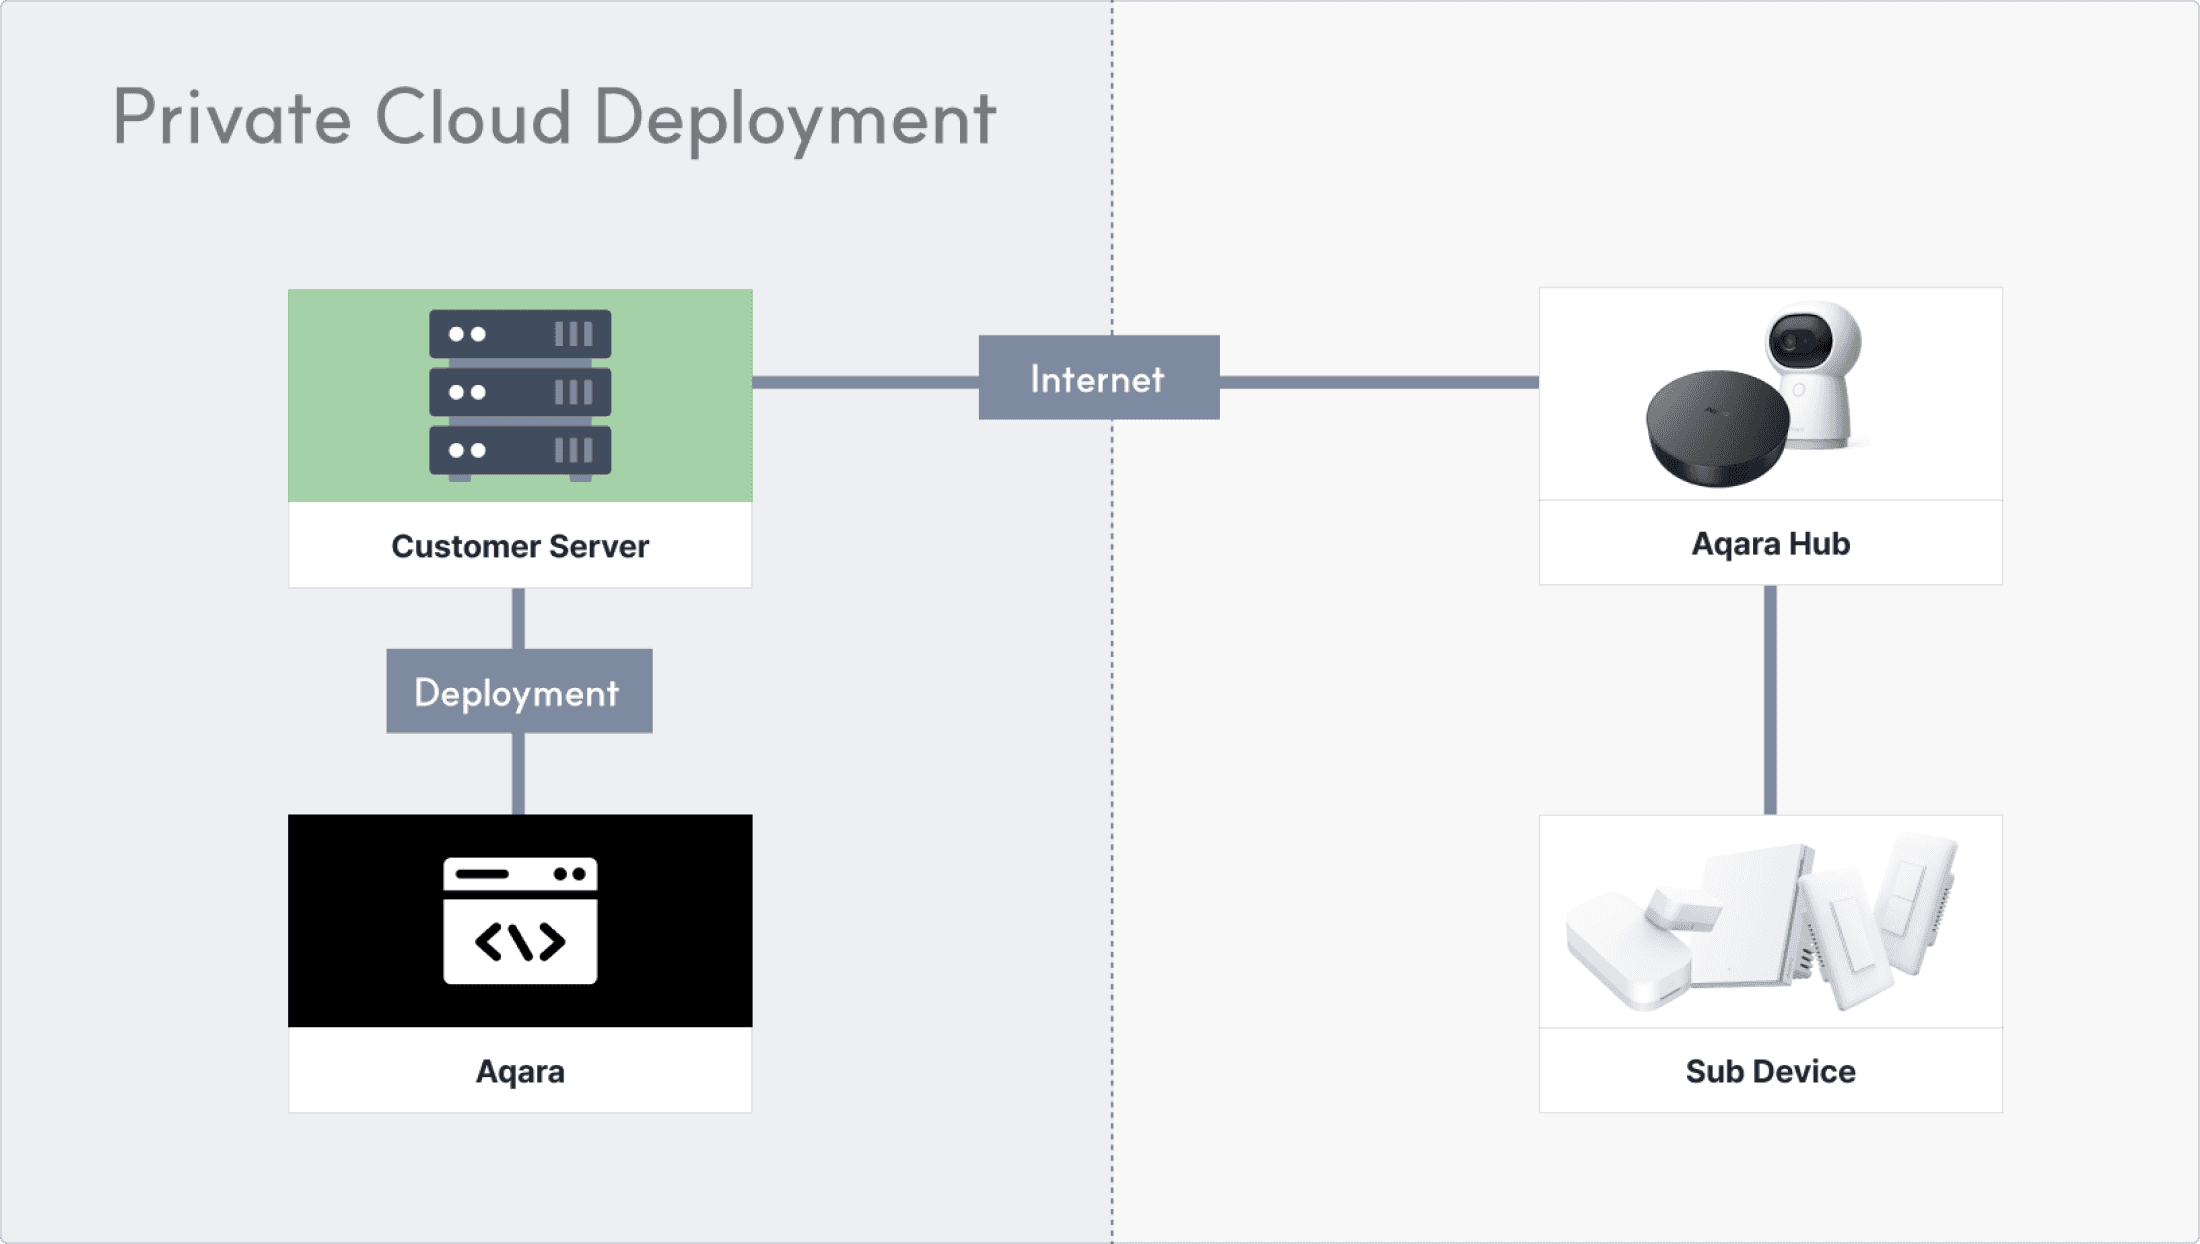Image resolution: width=2200 pixels, height=1244 pixels.
Task: Click the Internet connector label
Action: coord(1099,377)
